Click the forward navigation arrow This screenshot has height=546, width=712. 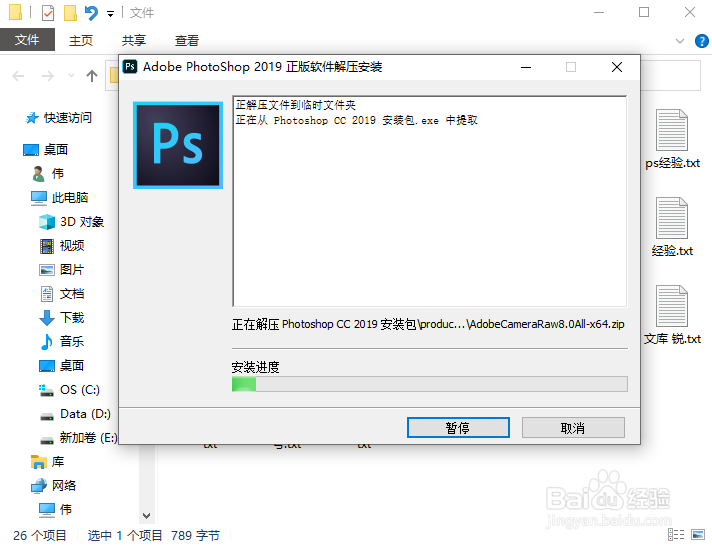[x=48, y=76]
